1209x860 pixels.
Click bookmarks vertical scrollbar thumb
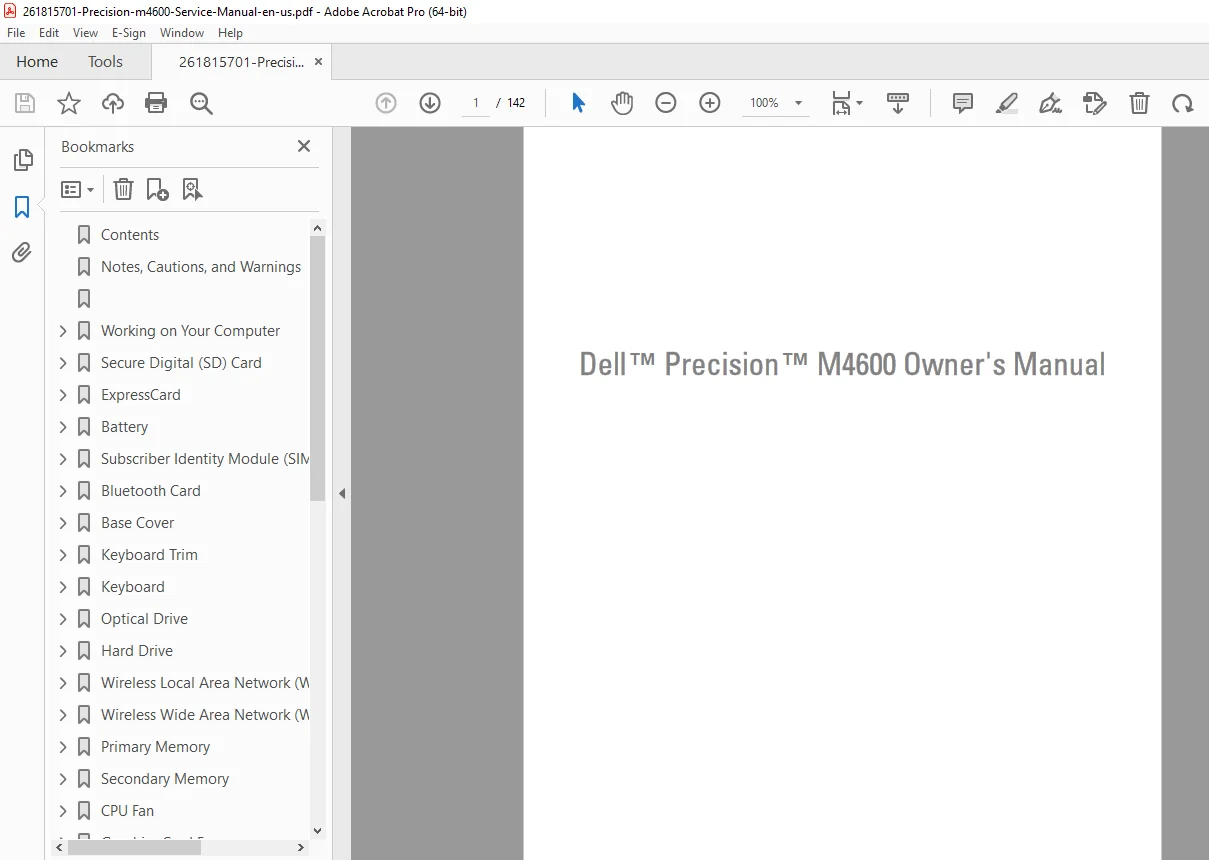click(318, 368)
